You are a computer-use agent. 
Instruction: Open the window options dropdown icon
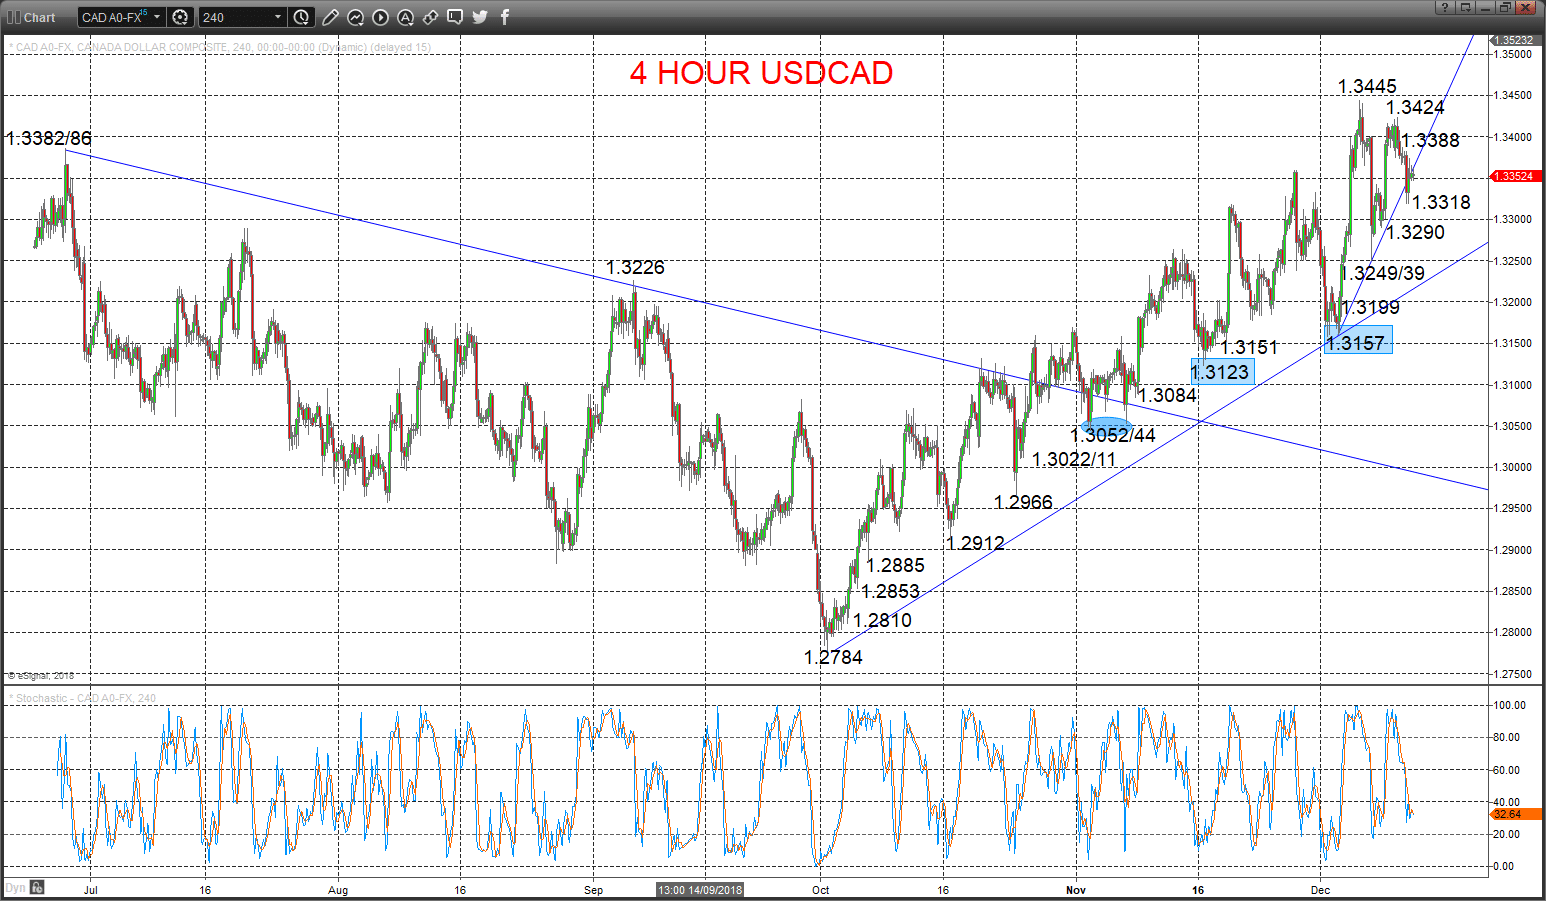pyautogui.click(x=1465, y=7)
